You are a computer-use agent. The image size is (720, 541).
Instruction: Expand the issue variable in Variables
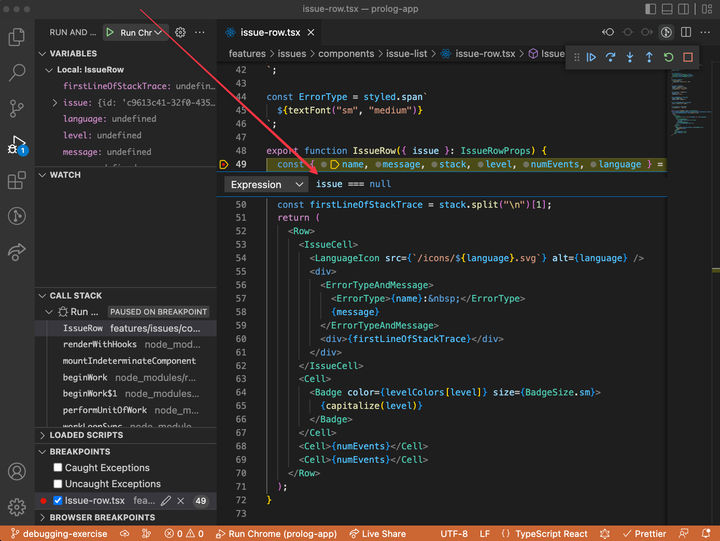click(x=55, y=103)
